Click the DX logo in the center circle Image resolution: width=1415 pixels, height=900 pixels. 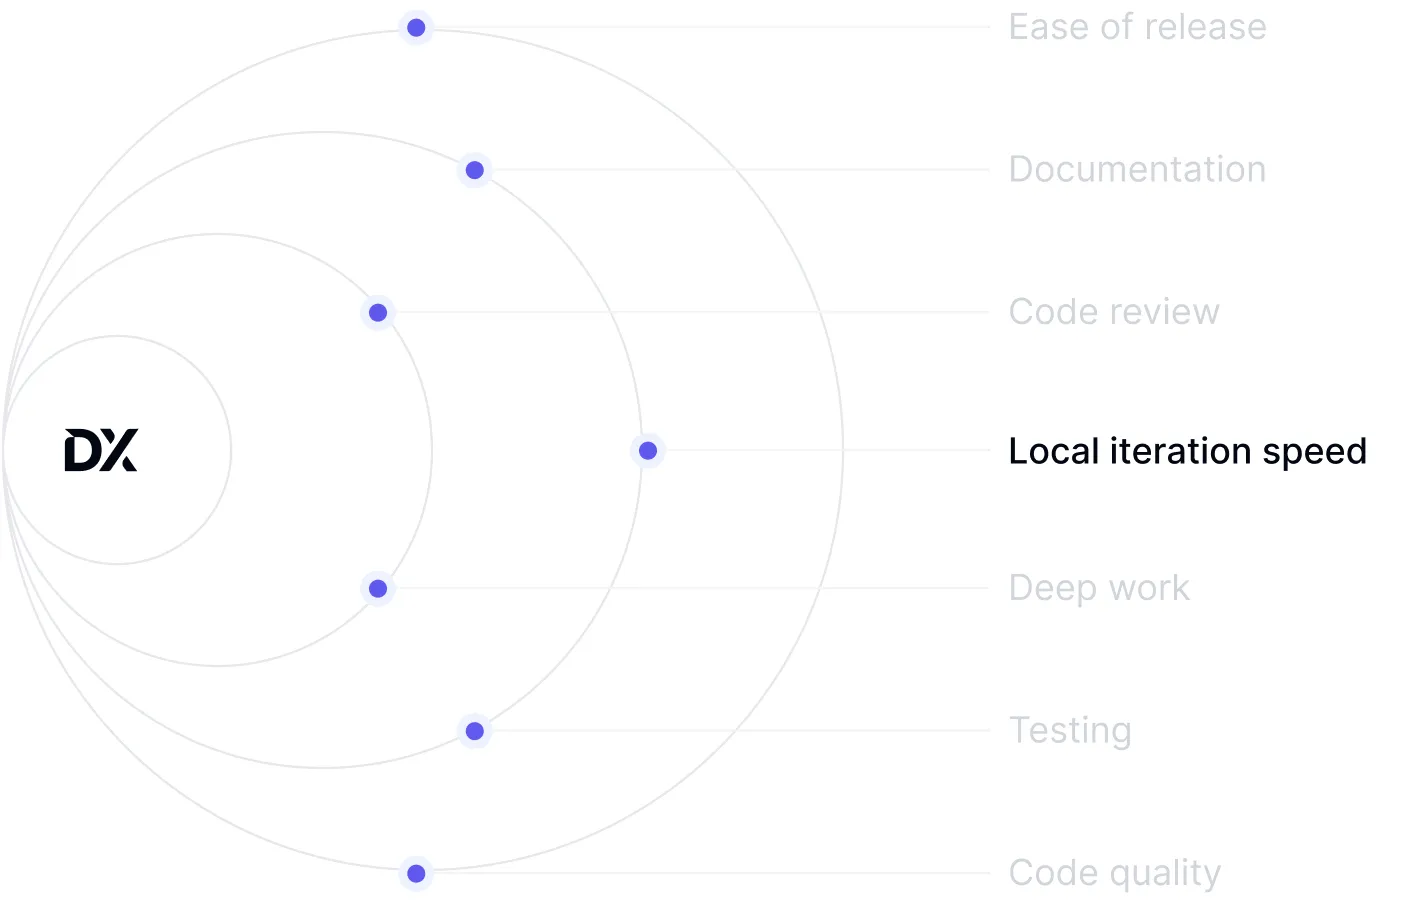tap(101, 450)
